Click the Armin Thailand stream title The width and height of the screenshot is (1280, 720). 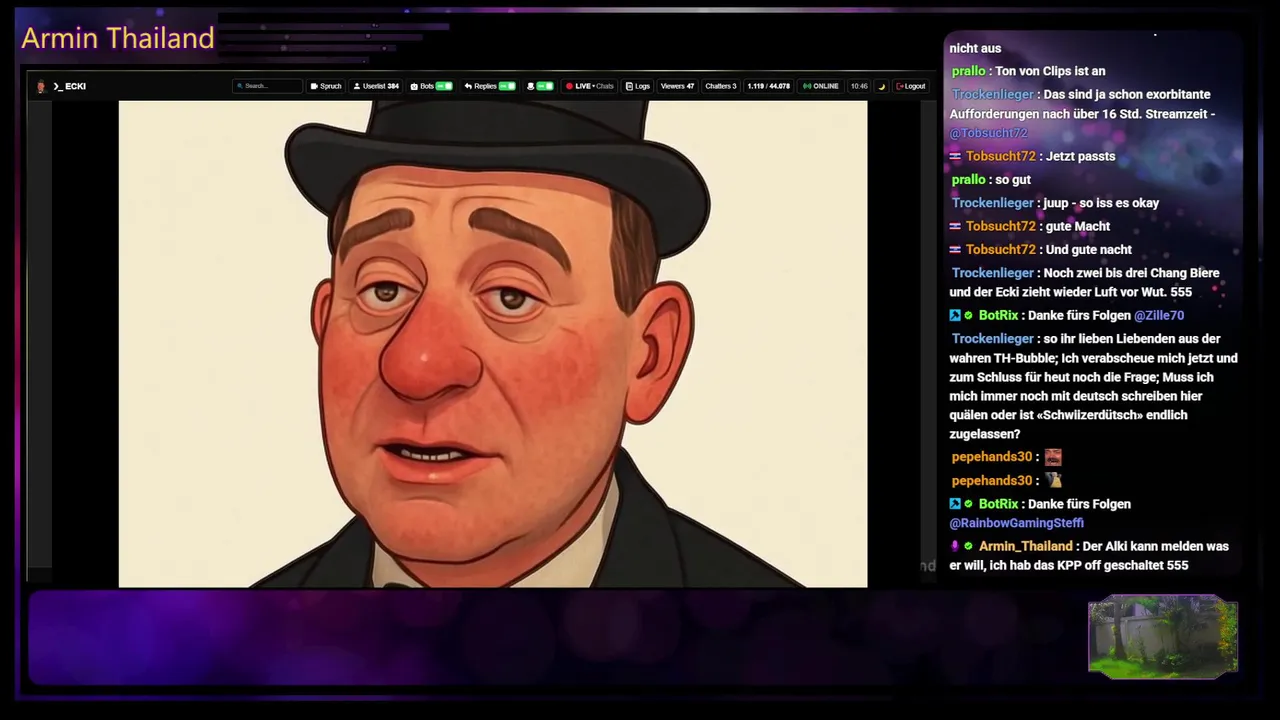point(118,38)
